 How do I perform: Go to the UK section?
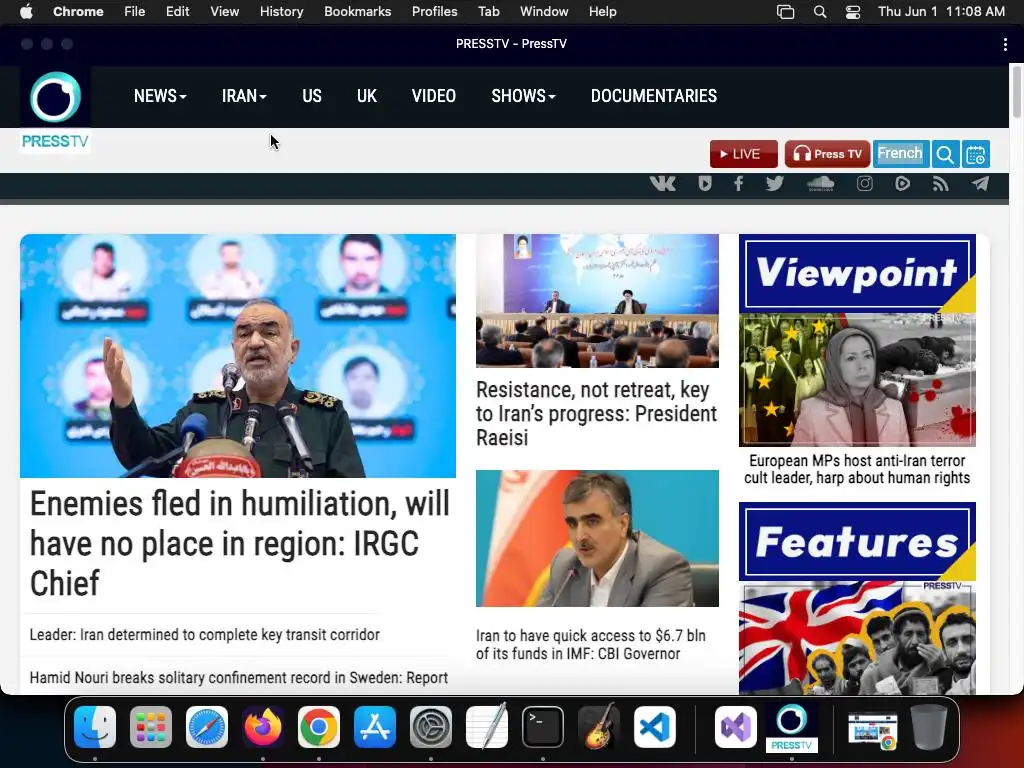pos(366,96)
